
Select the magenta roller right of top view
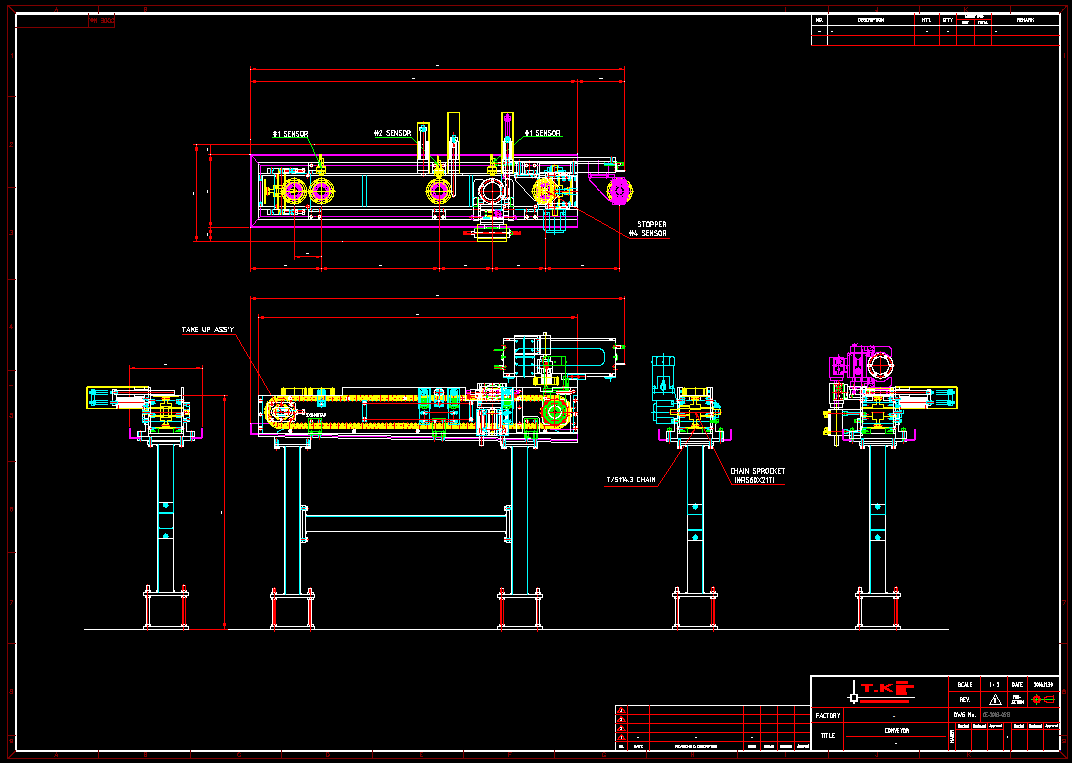point(620,190)
